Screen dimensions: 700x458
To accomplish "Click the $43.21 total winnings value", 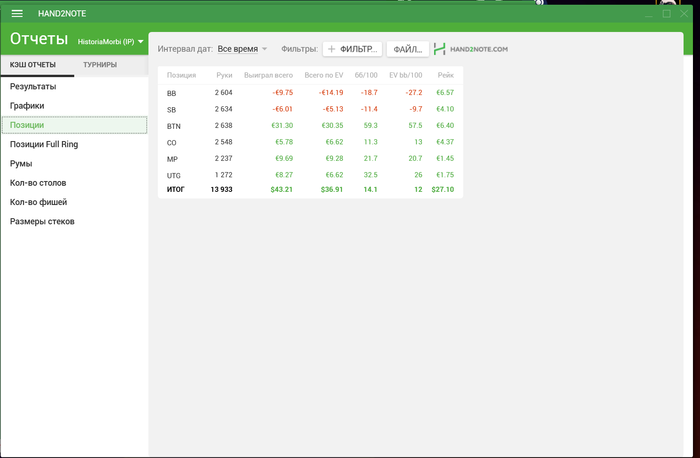I will [x=282, y=189].
